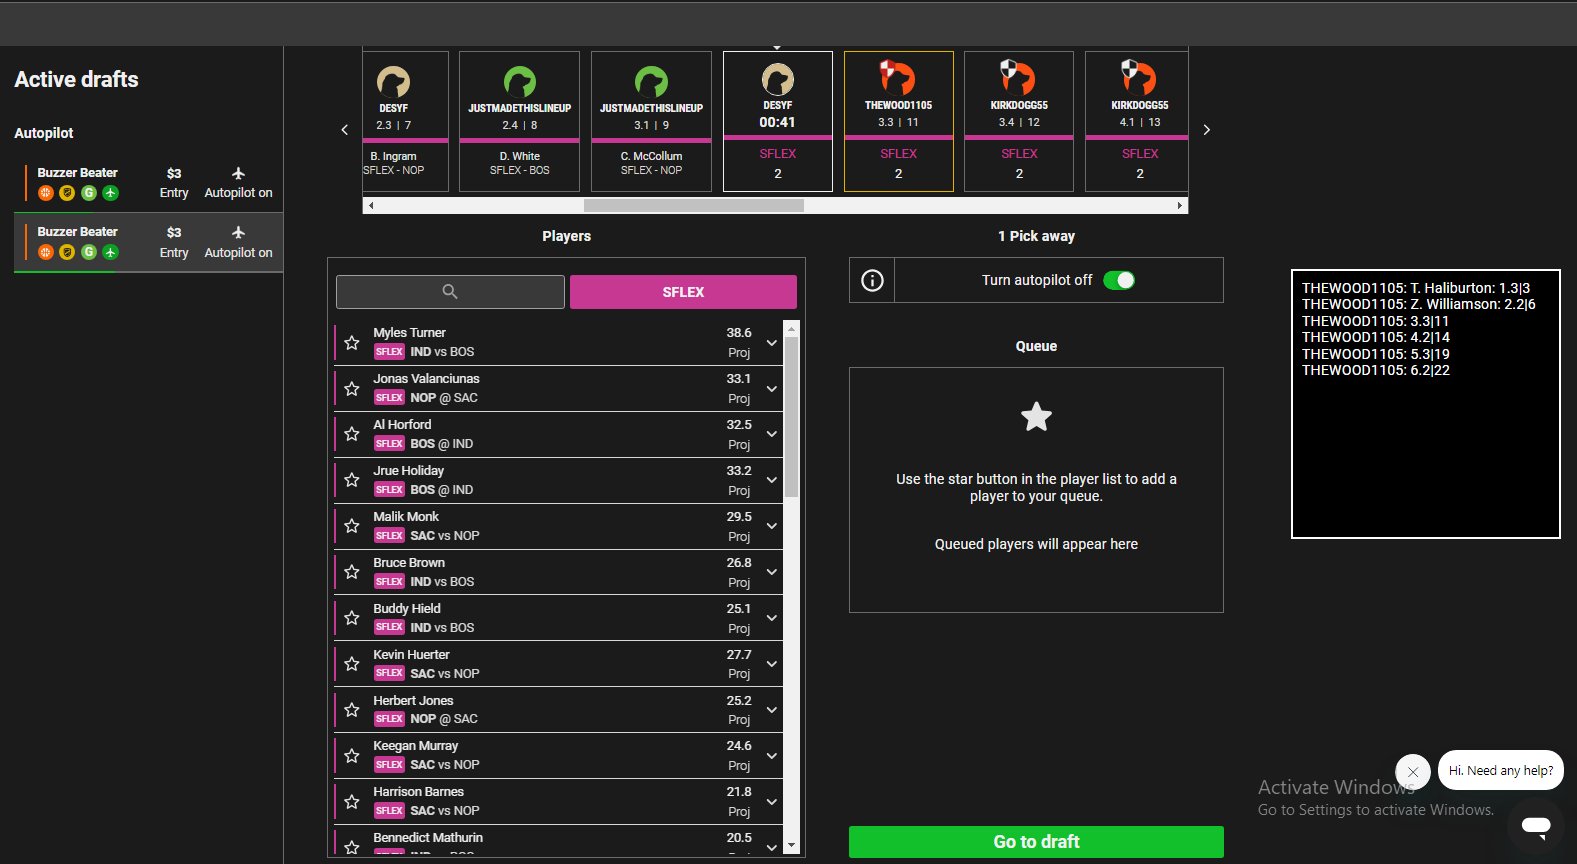Expand Keegan Murray row chevron
Screen dimensions: 1577x864
tap(772, 756)
